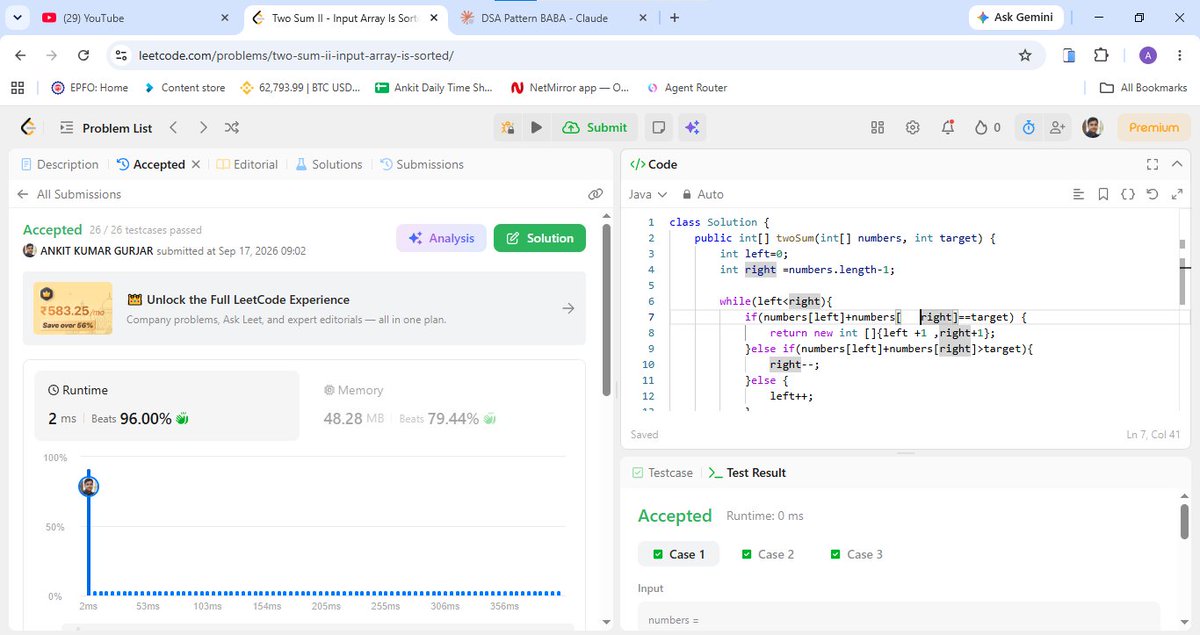1200x635 pixels.
Task: Open the Problem List panel
Action: 105,127
